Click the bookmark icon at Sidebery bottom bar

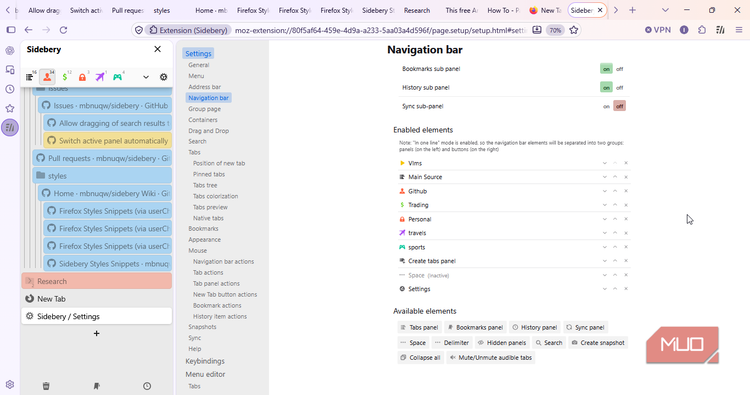tap(97, 385)
